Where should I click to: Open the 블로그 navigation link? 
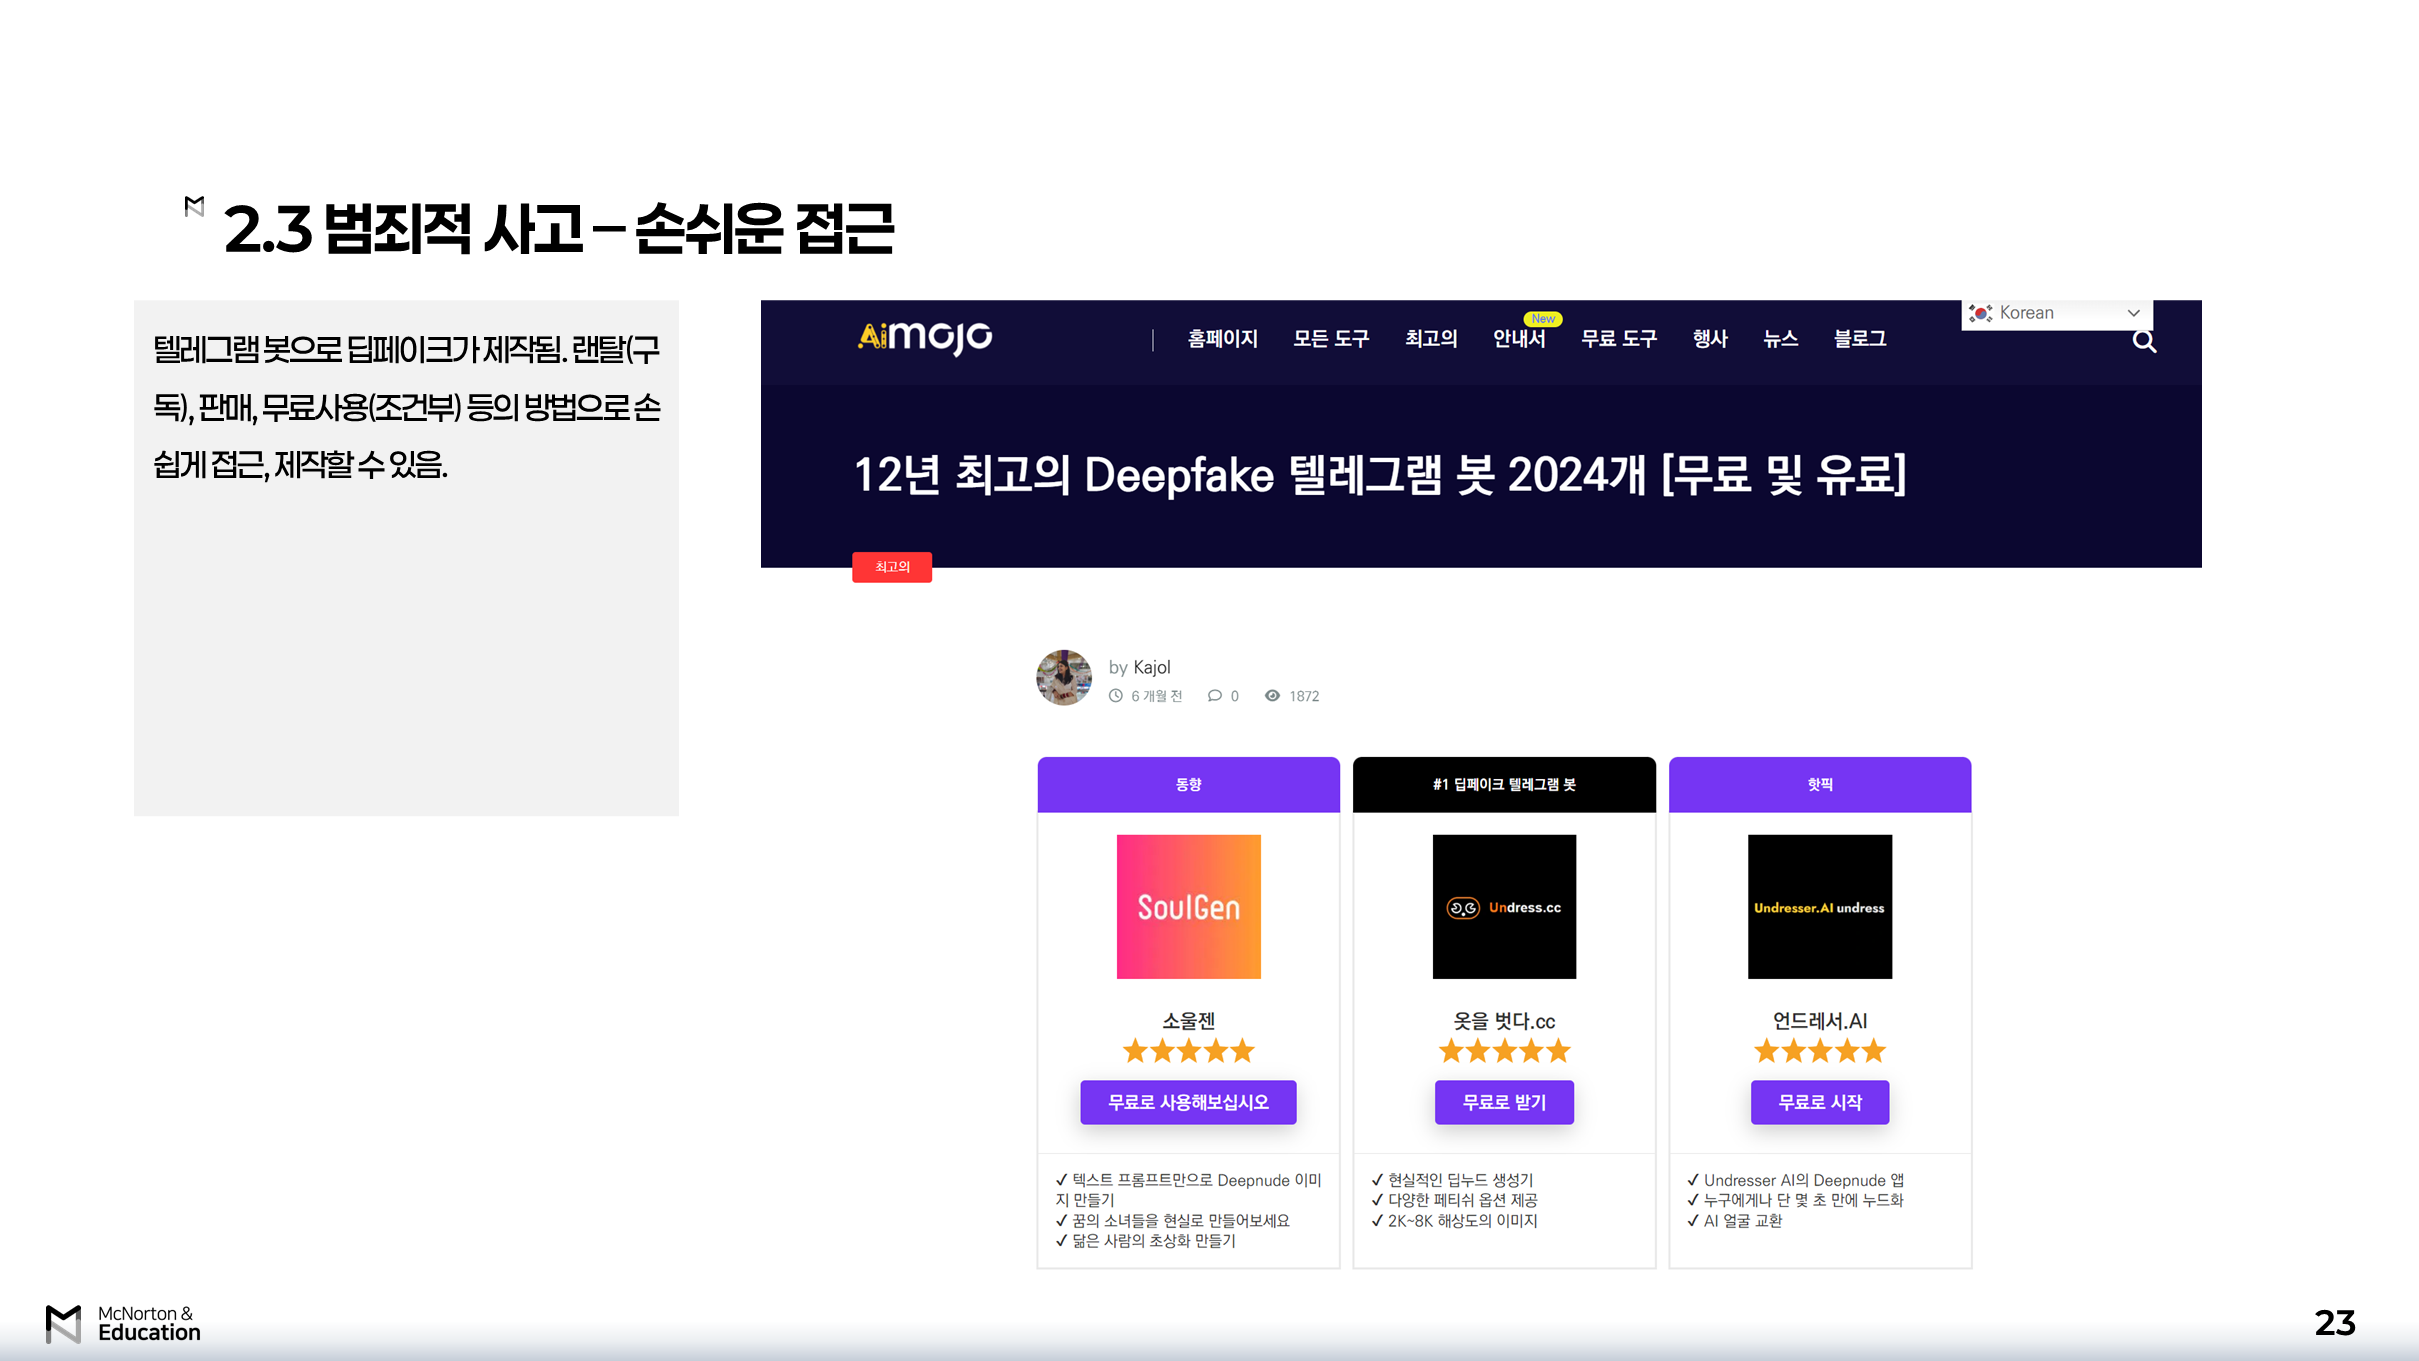pos(1860,339)
